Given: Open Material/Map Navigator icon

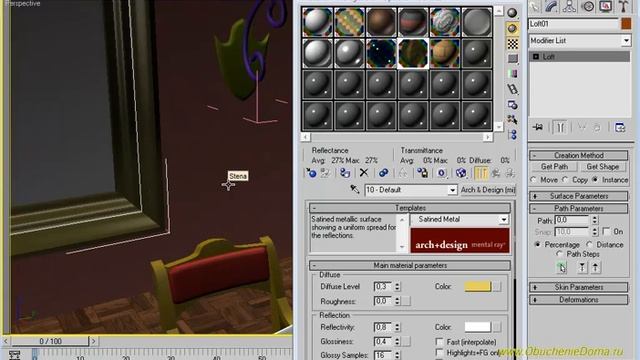Looking at the screenshot, I should (x=512, y=135).
